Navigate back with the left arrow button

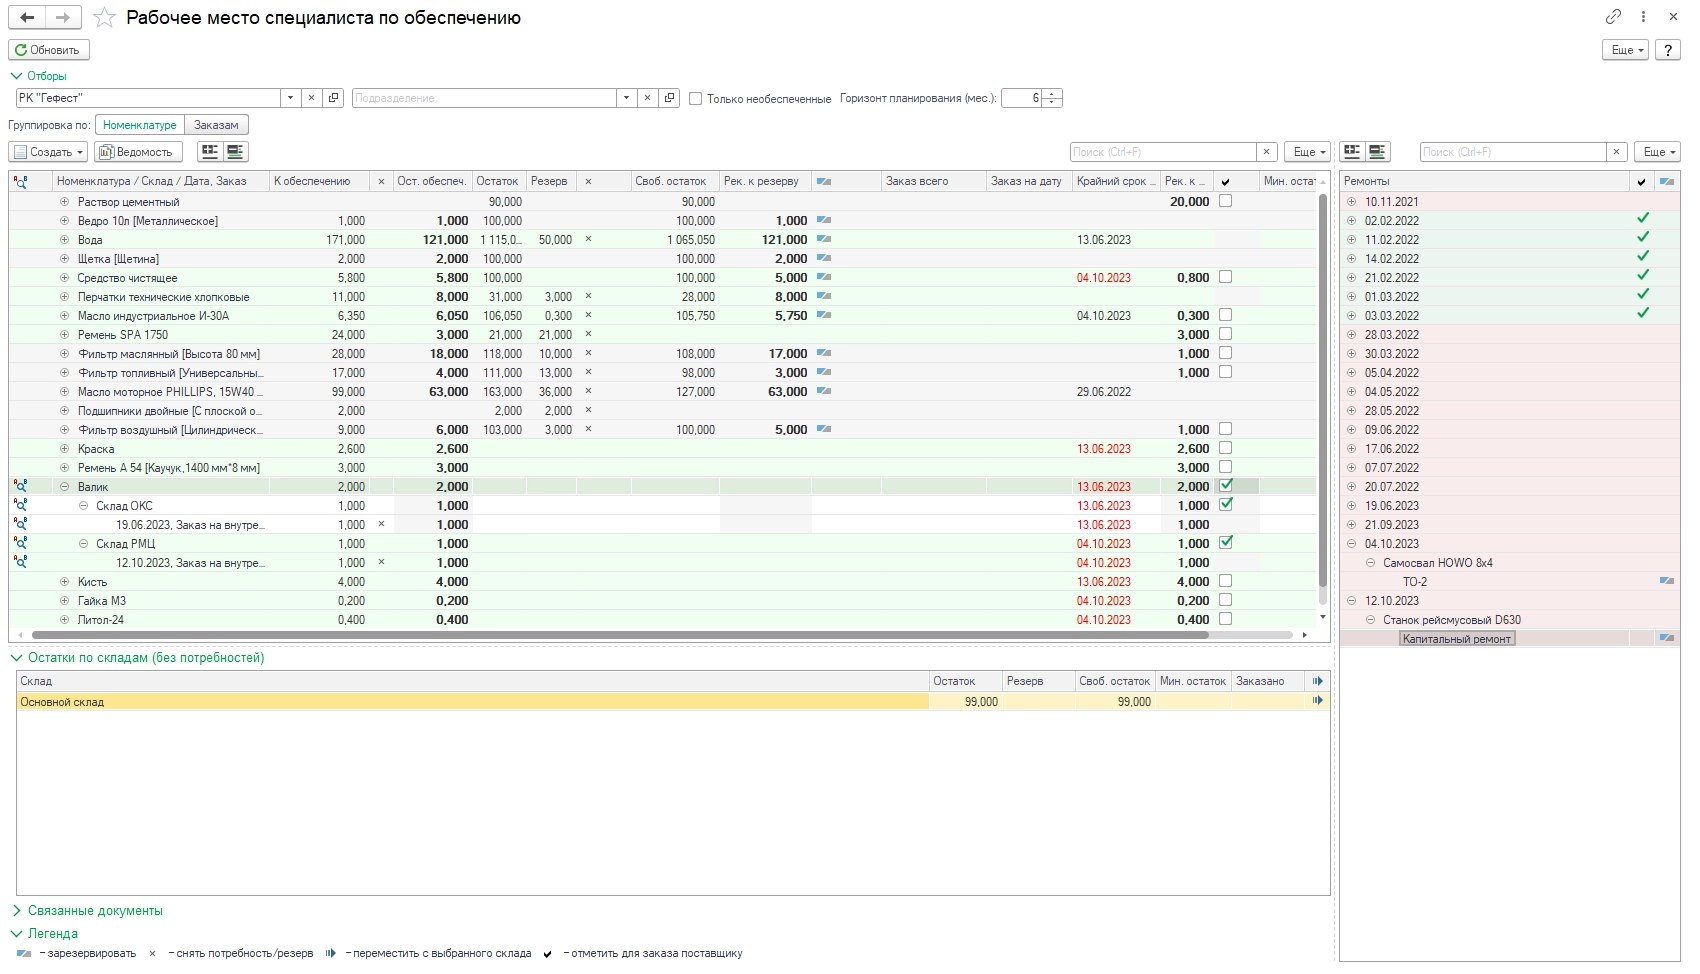(27, 18)
